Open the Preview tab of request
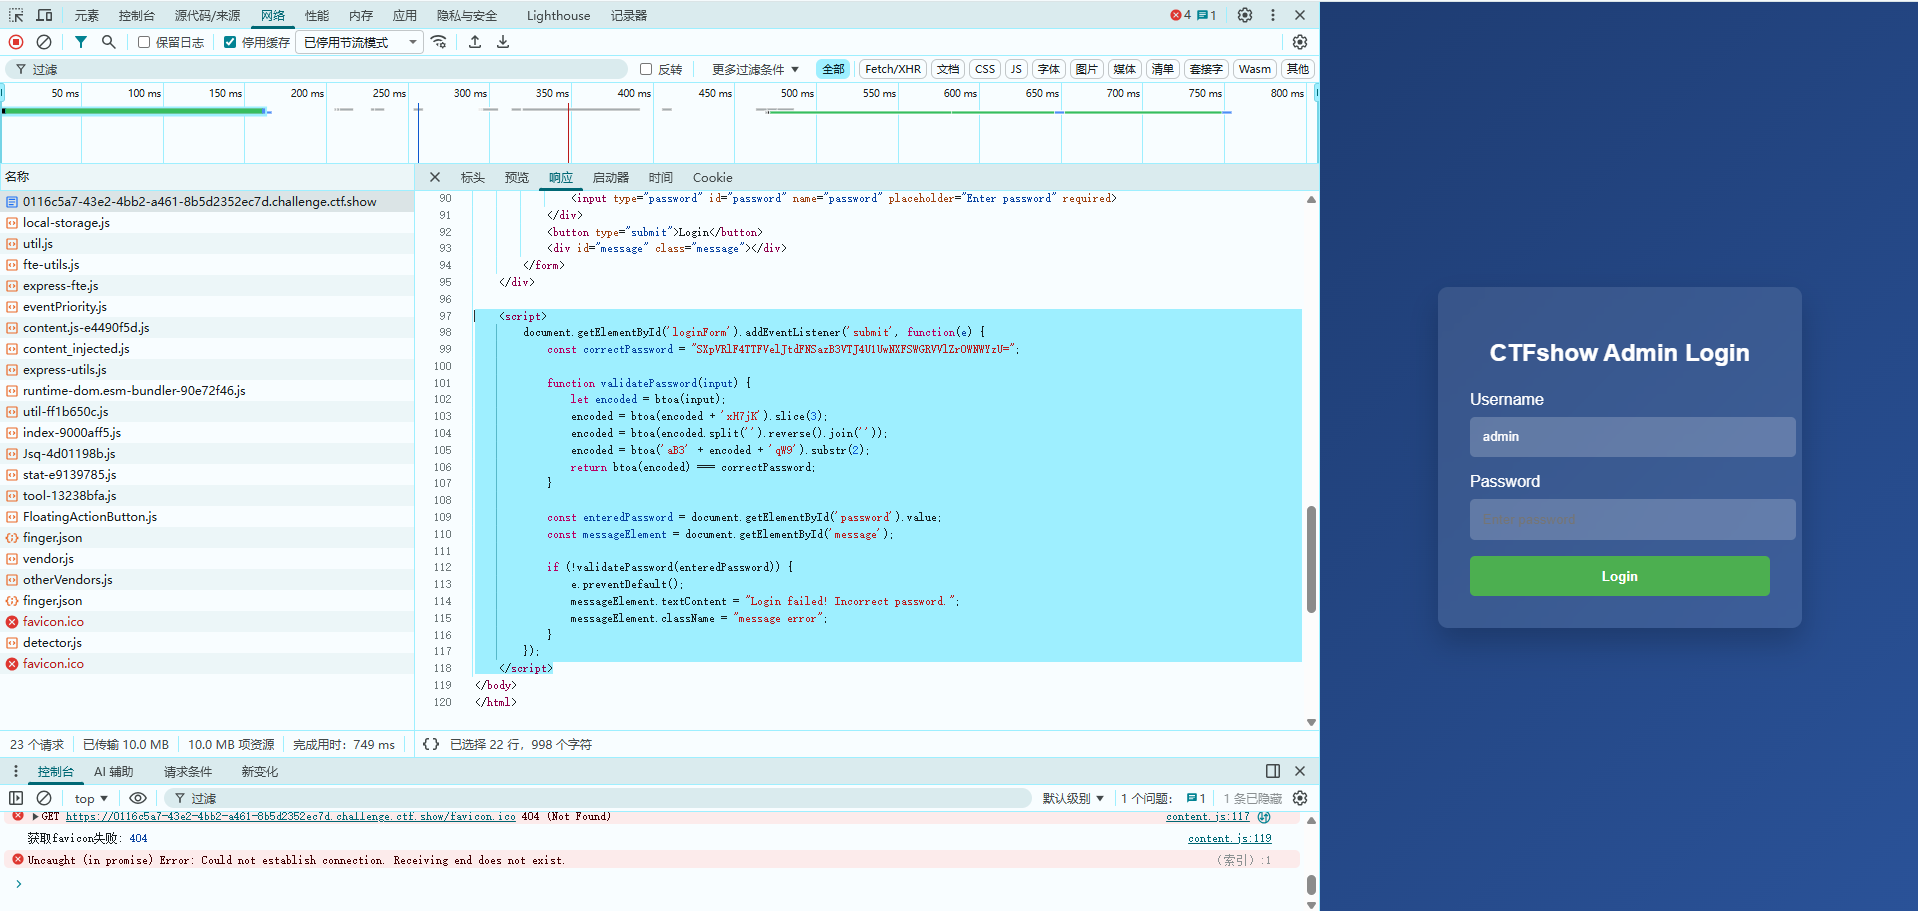The width and height of the screenshot is (1918, 911). [x=517, y=177]
